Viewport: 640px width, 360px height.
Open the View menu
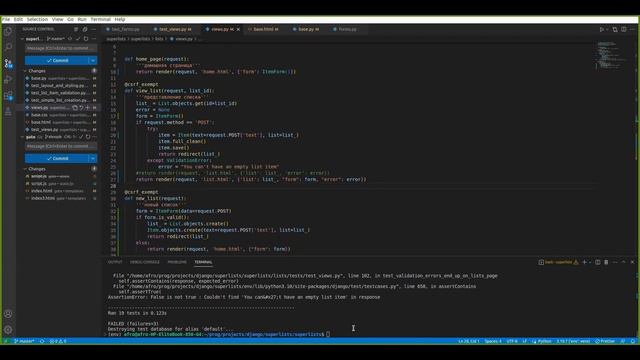(x=58, y=19)
